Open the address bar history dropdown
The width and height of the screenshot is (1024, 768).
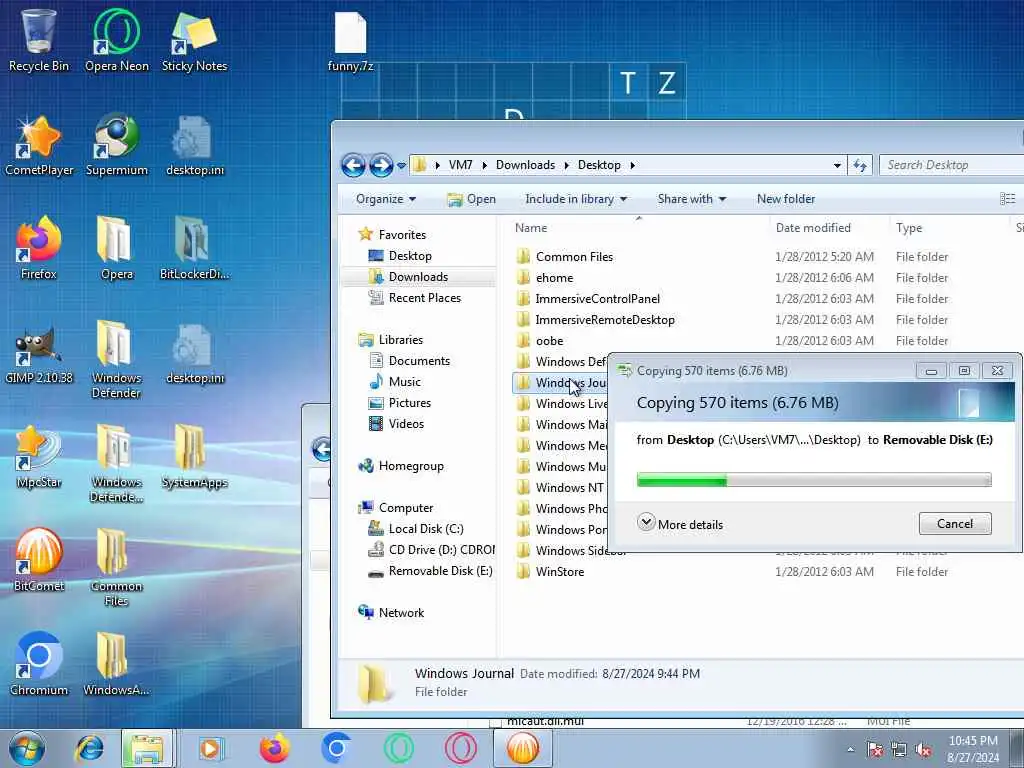[x=837, y=165]
